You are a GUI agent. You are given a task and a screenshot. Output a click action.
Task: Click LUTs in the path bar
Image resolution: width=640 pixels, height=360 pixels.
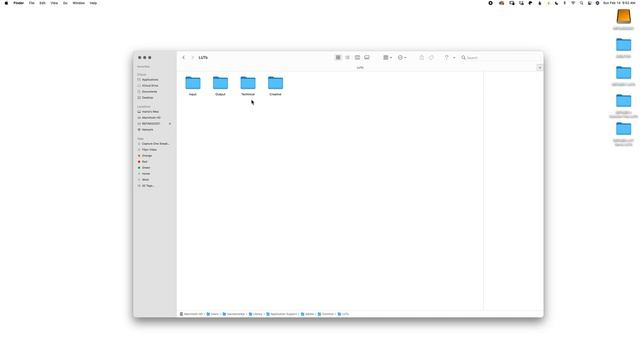(x=343, y=314)
